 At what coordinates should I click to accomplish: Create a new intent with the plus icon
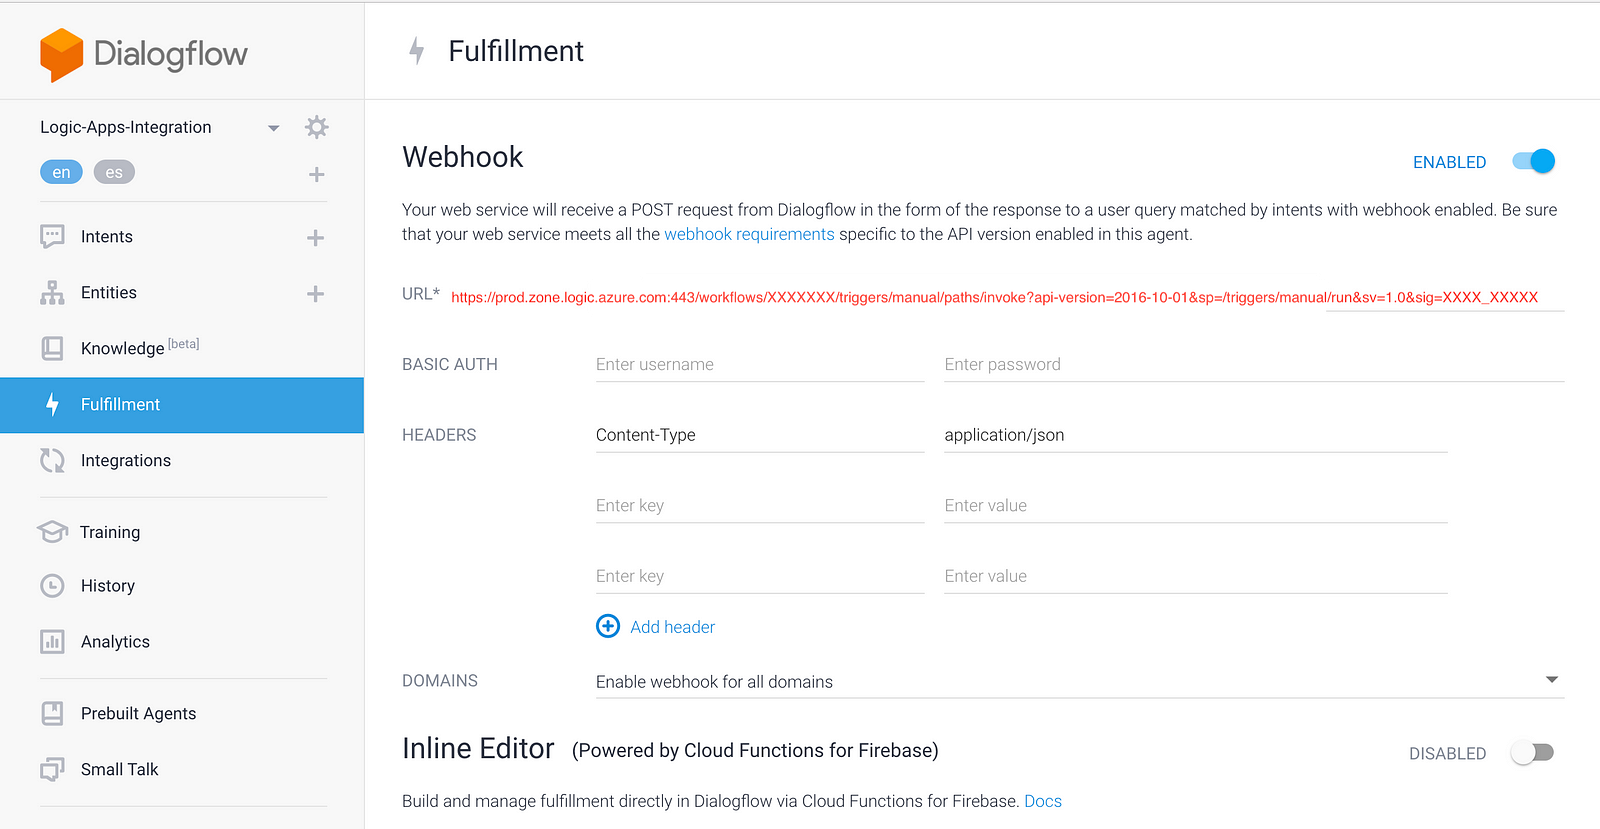[315, 238]
